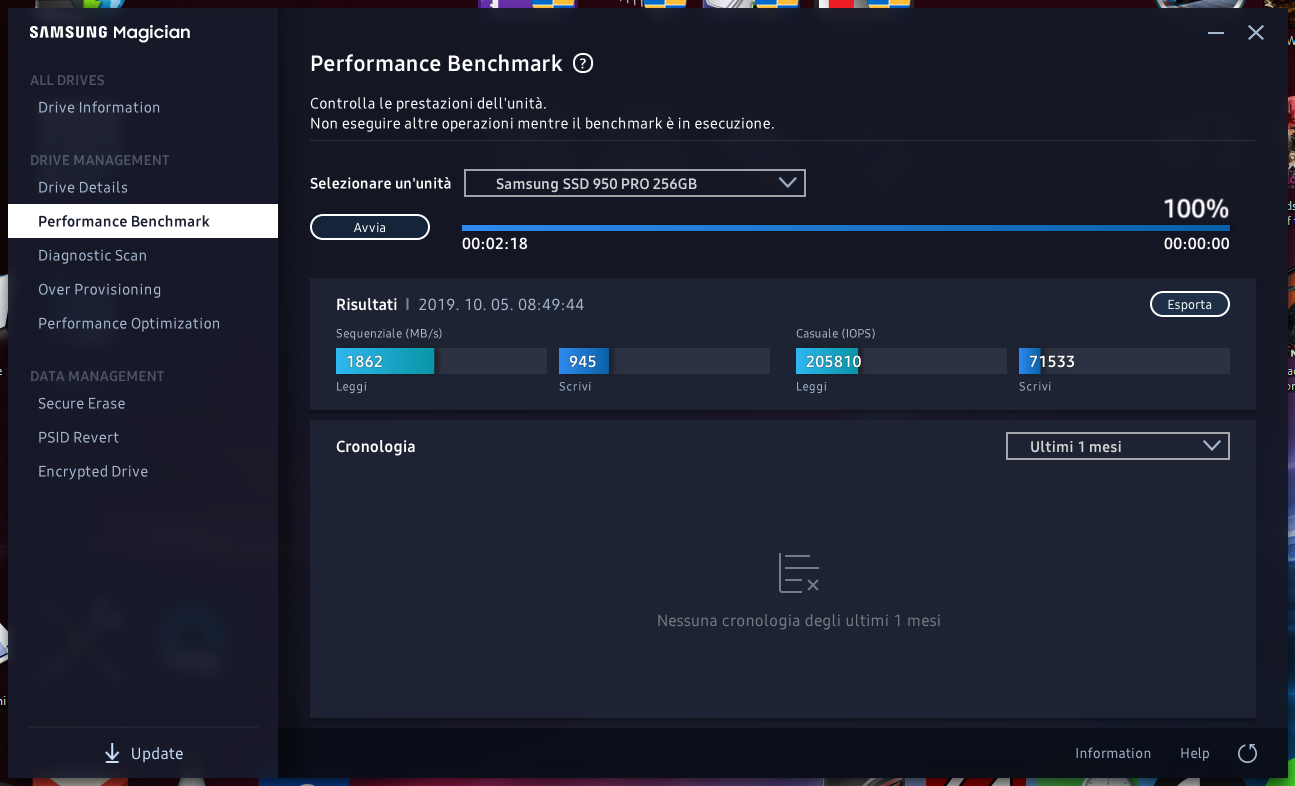
Task: Close the Samsung Magician window
Action: coord(1256,33)
